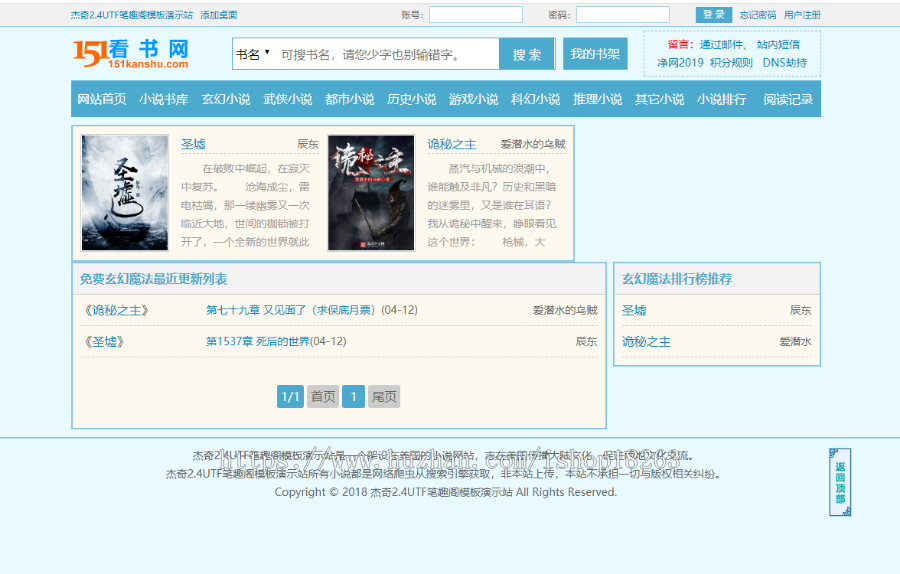The width and height of the screenshot is (900, 574).
Task: Click the 1/1 page indicator
Action: point(290,397)
